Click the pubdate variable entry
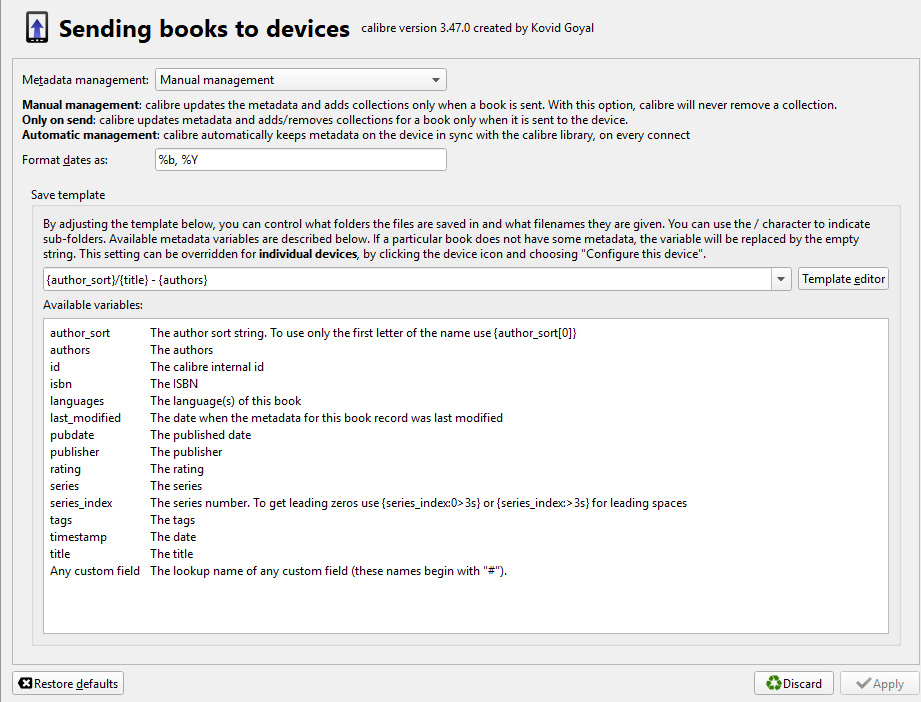Screen dimensions: 921x702 tap(71, 435)
